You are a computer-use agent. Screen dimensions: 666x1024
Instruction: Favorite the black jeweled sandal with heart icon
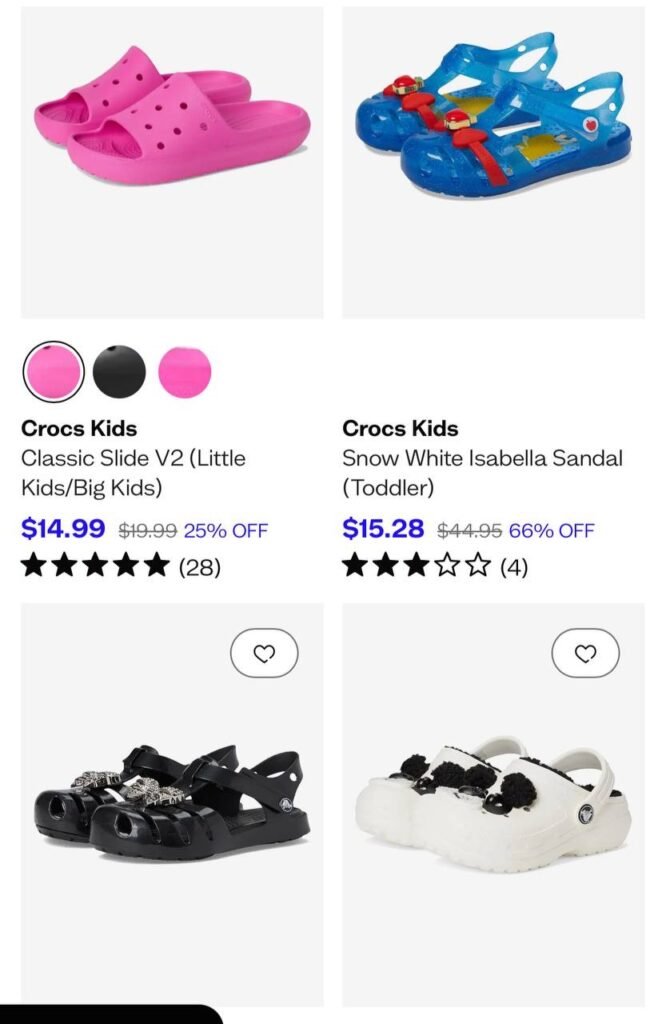pos(264,653)
